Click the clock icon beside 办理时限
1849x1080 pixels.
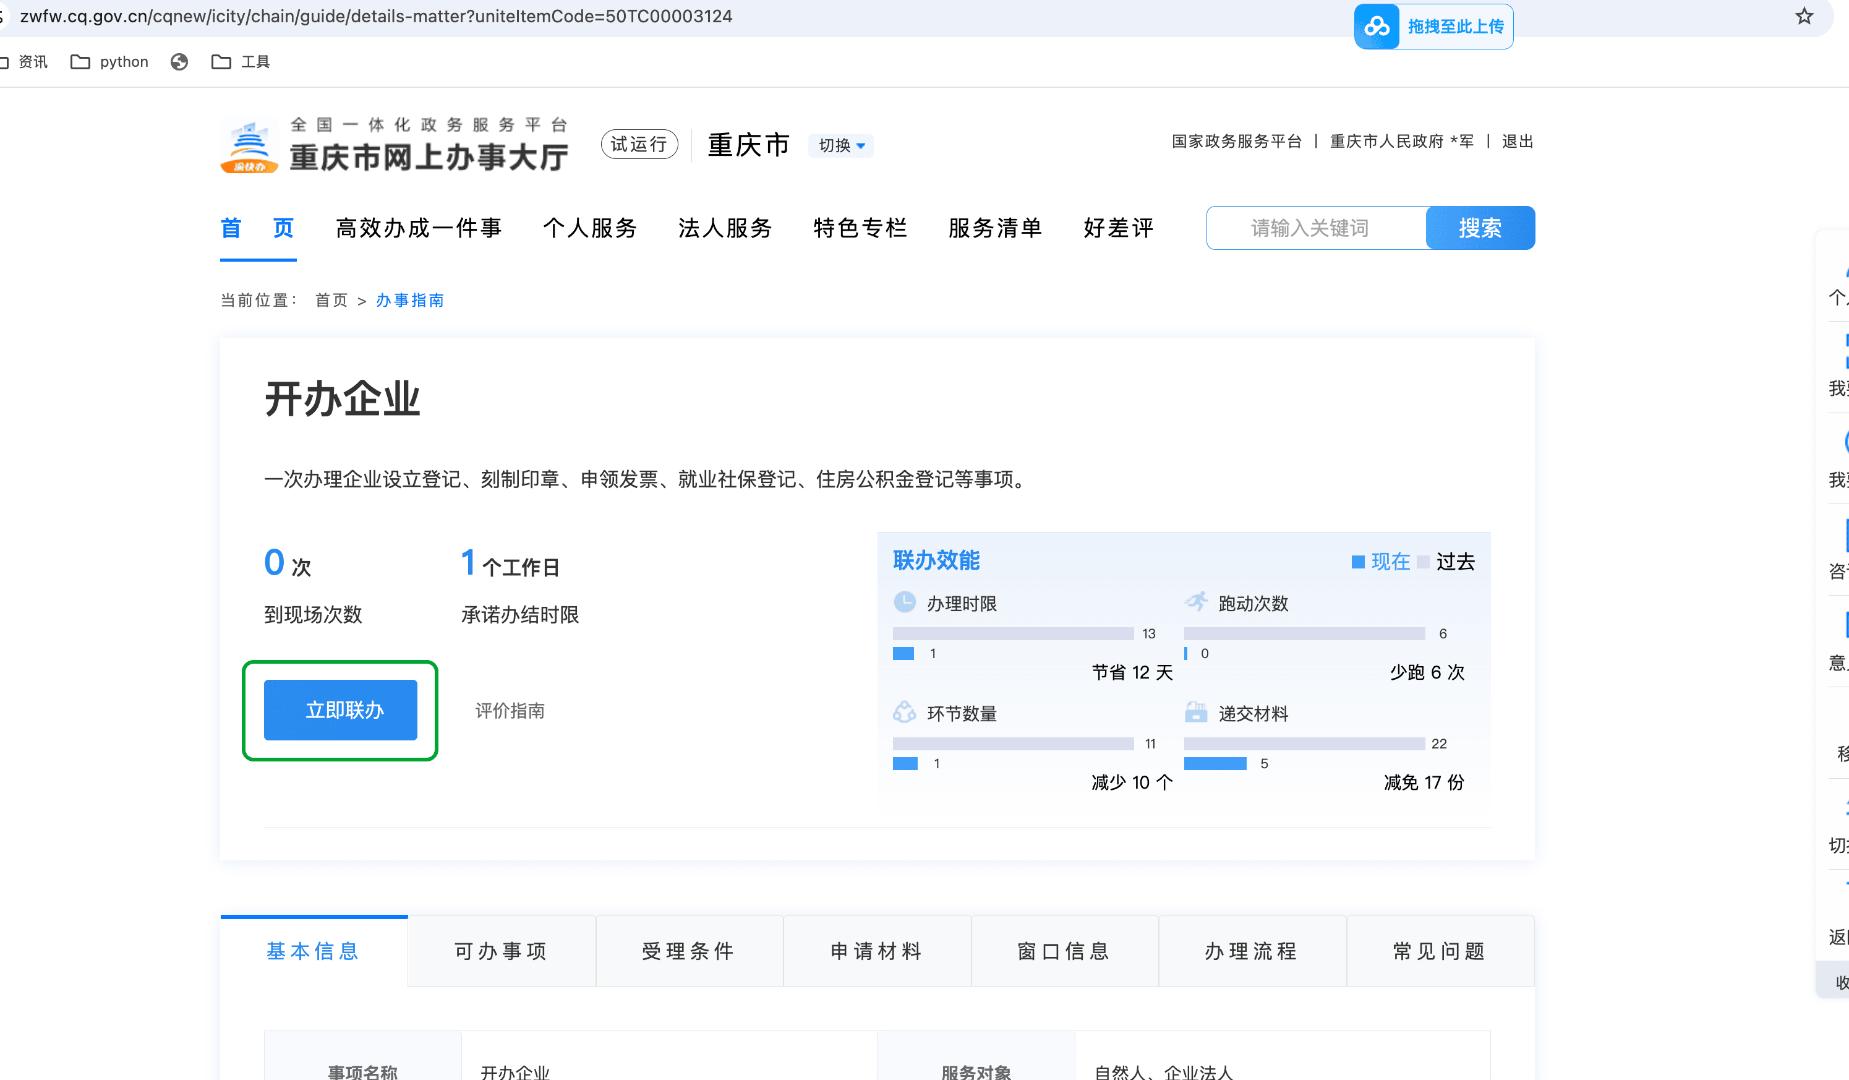(x=903, y=603)
